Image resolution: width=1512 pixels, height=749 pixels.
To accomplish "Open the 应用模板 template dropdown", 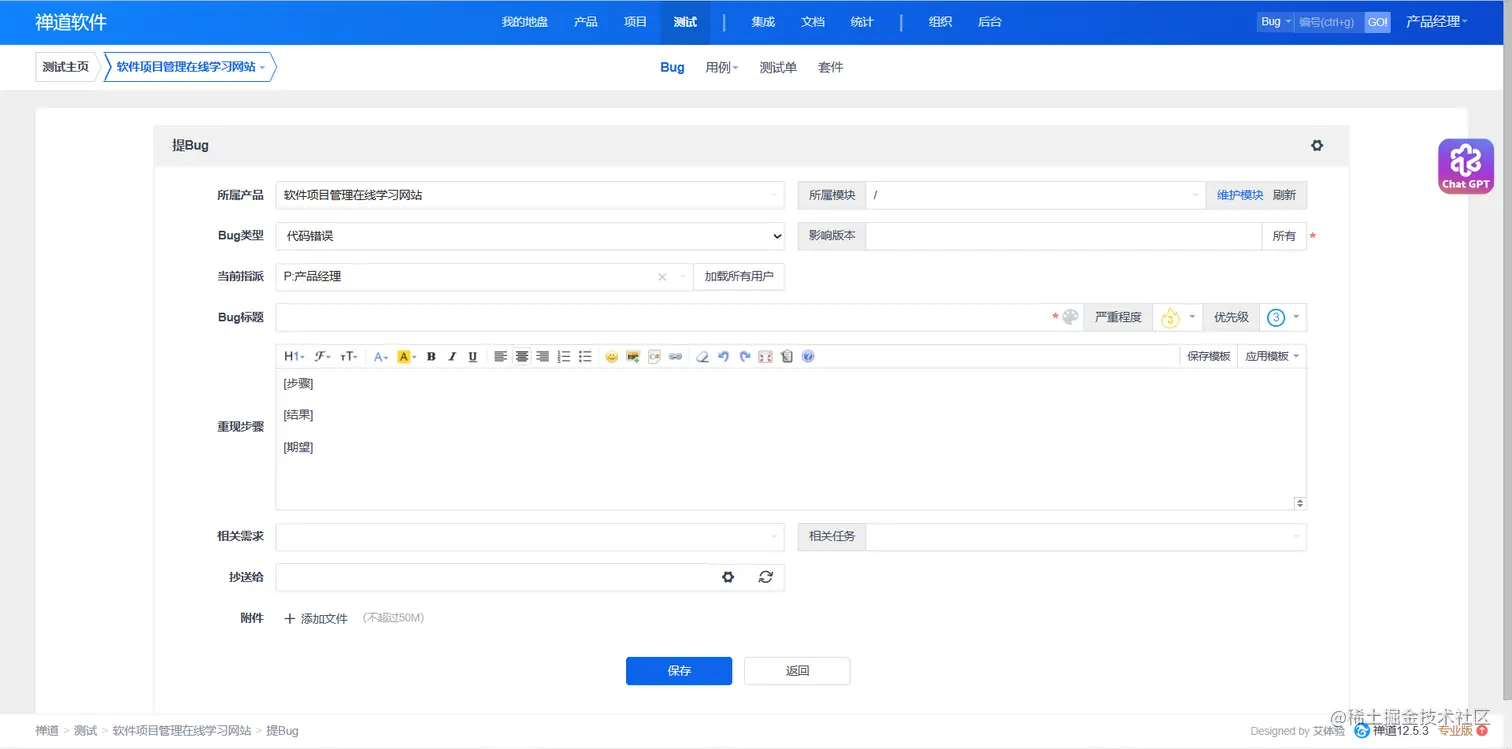I will point(1271,356).
